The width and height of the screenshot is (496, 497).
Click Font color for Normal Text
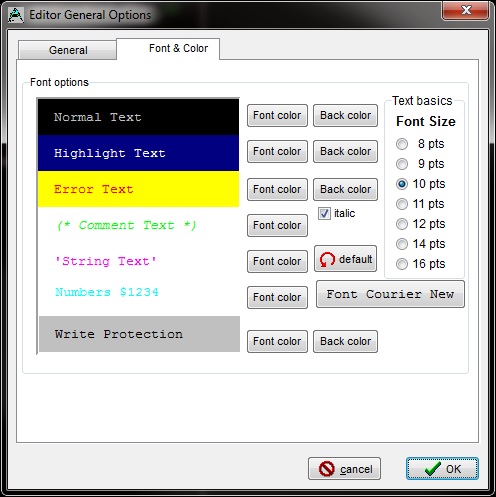277,115
